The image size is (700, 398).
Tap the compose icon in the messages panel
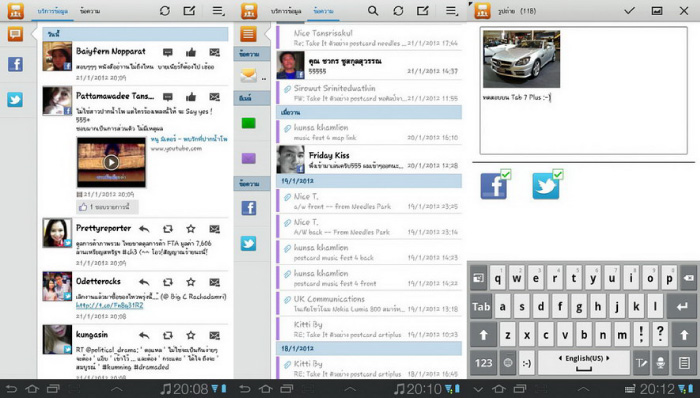tap(422, 11)
